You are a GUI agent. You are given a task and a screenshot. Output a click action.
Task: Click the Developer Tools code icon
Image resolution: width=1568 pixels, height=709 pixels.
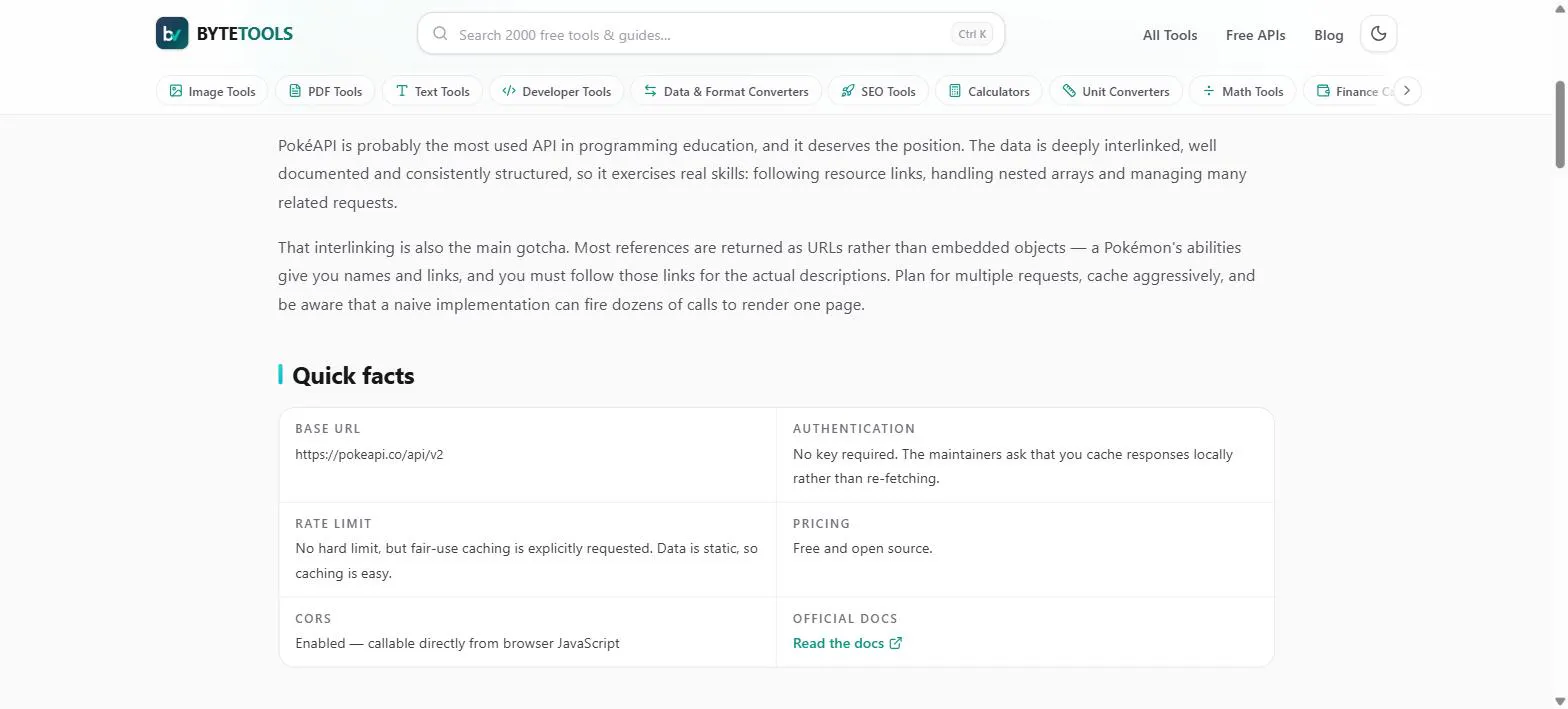point(509,91)
